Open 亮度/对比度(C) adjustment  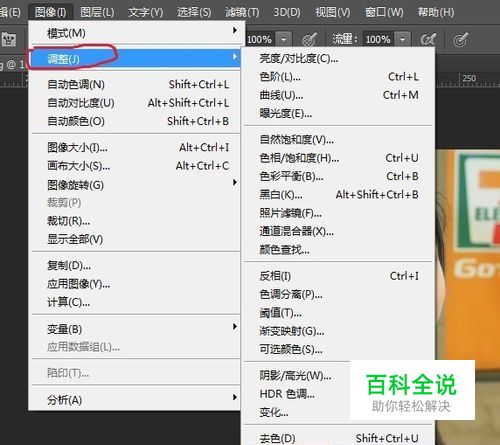pyautogui.click(x=338, y=59)
